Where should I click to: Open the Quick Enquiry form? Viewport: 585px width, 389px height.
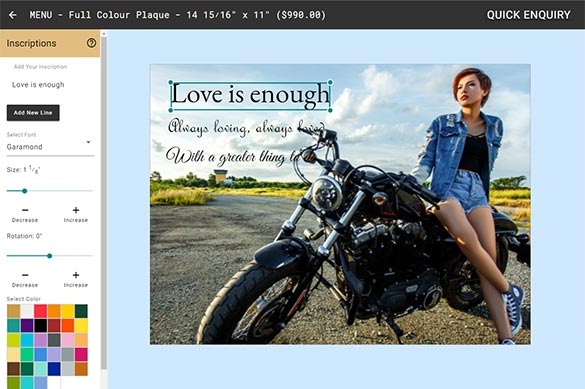pyautogui.click(x=528, y=15)
